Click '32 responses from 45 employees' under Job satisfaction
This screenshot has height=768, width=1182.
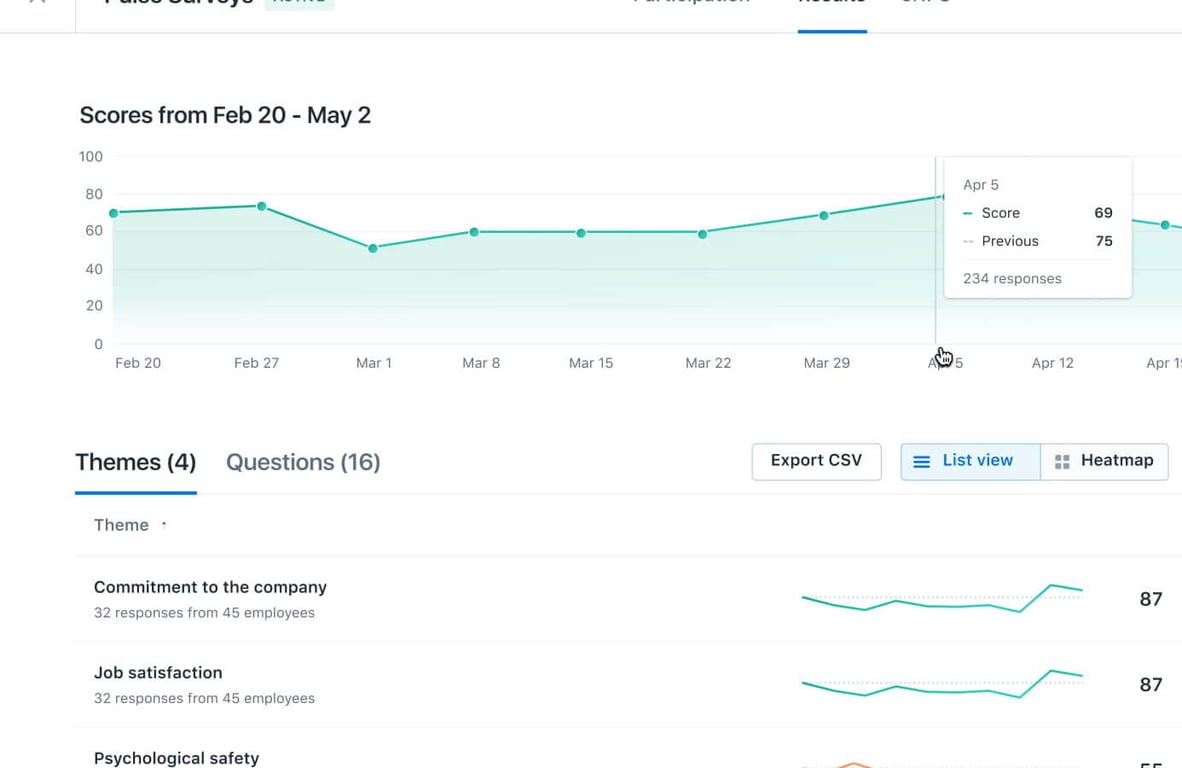pyautogui.click(x=204, y=698)
